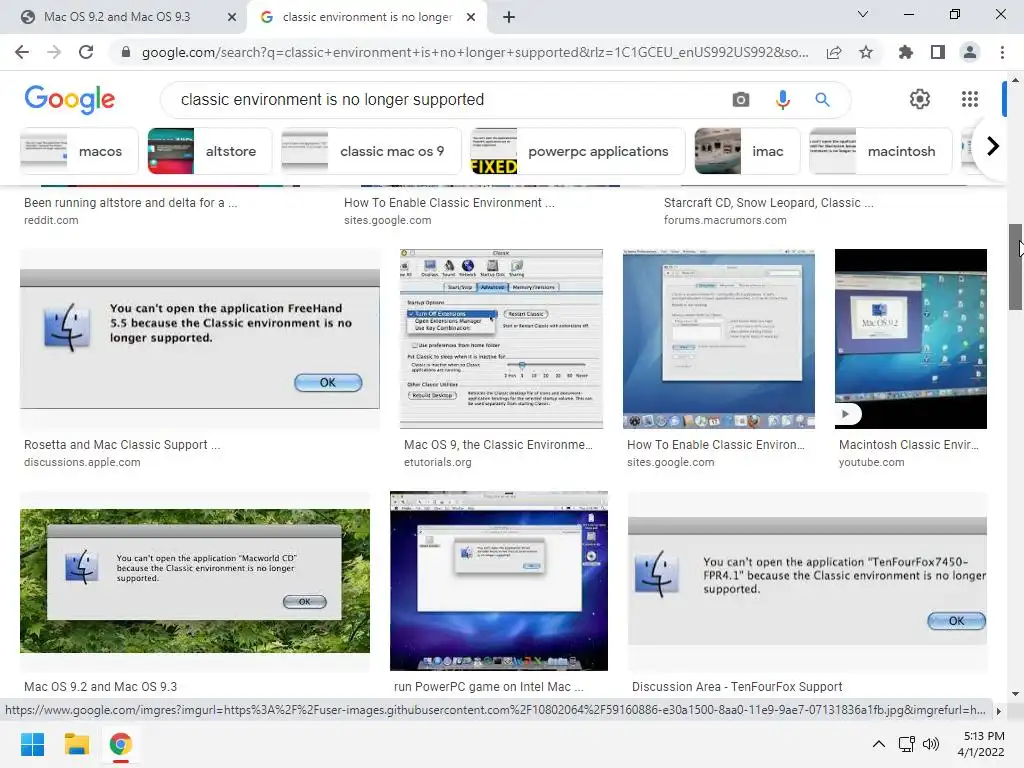Open the PowerPC game on Intel Mac thumbnail
1024x768 pixels.
click(x=499, y=581)
